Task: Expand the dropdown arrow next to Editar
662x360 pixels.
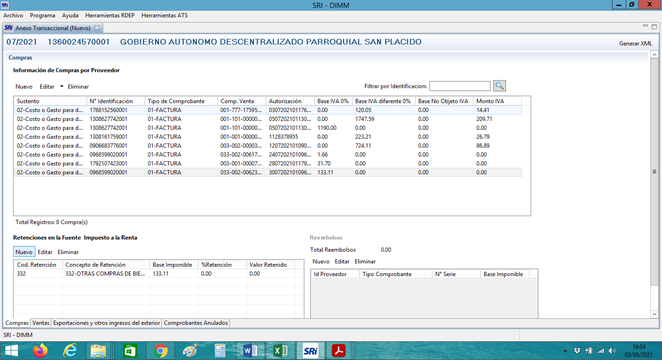Action: pos(61,87)
